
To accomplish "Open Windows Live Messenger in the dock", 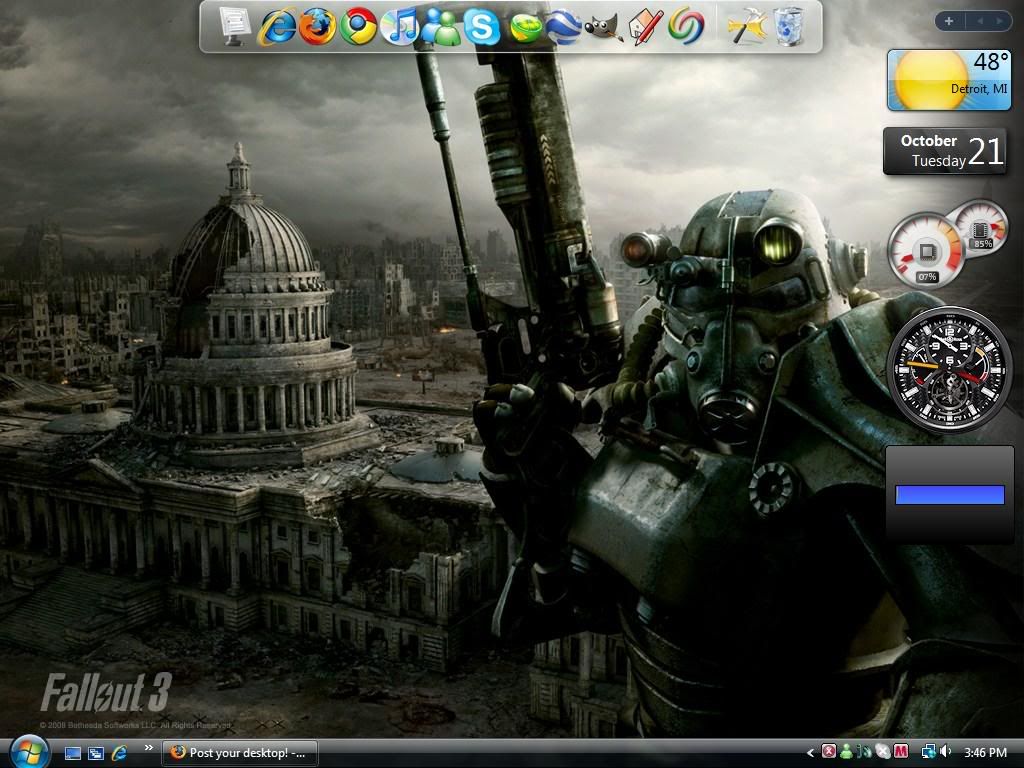I will point(441,27).
